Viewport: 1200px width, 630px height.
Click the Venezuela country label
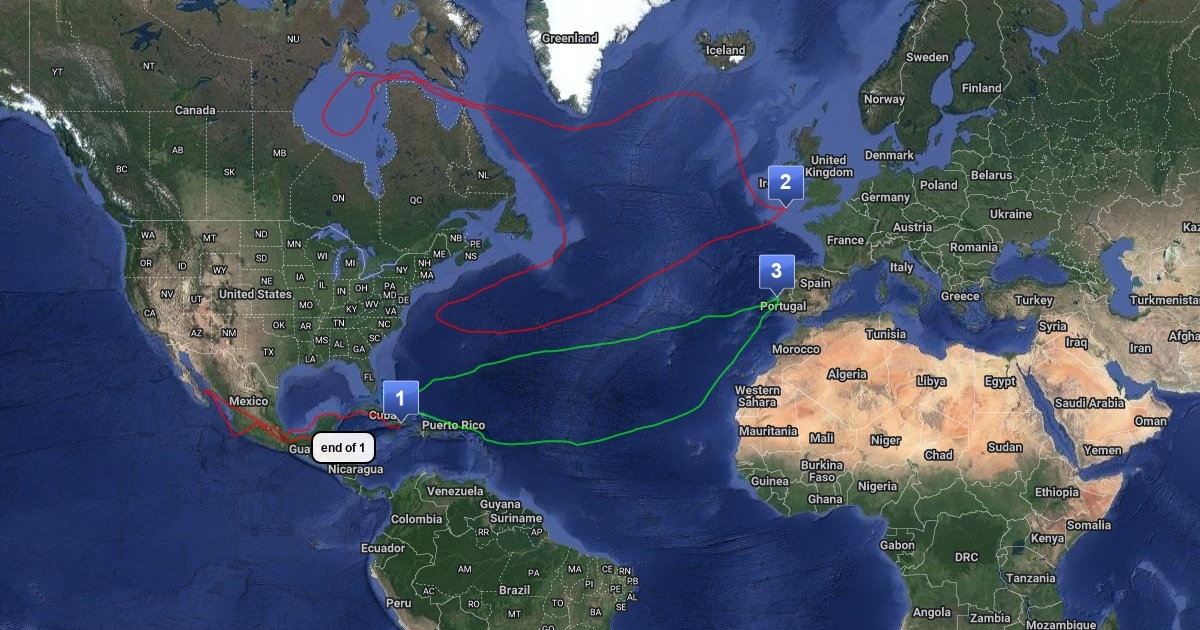coord(455,491)
